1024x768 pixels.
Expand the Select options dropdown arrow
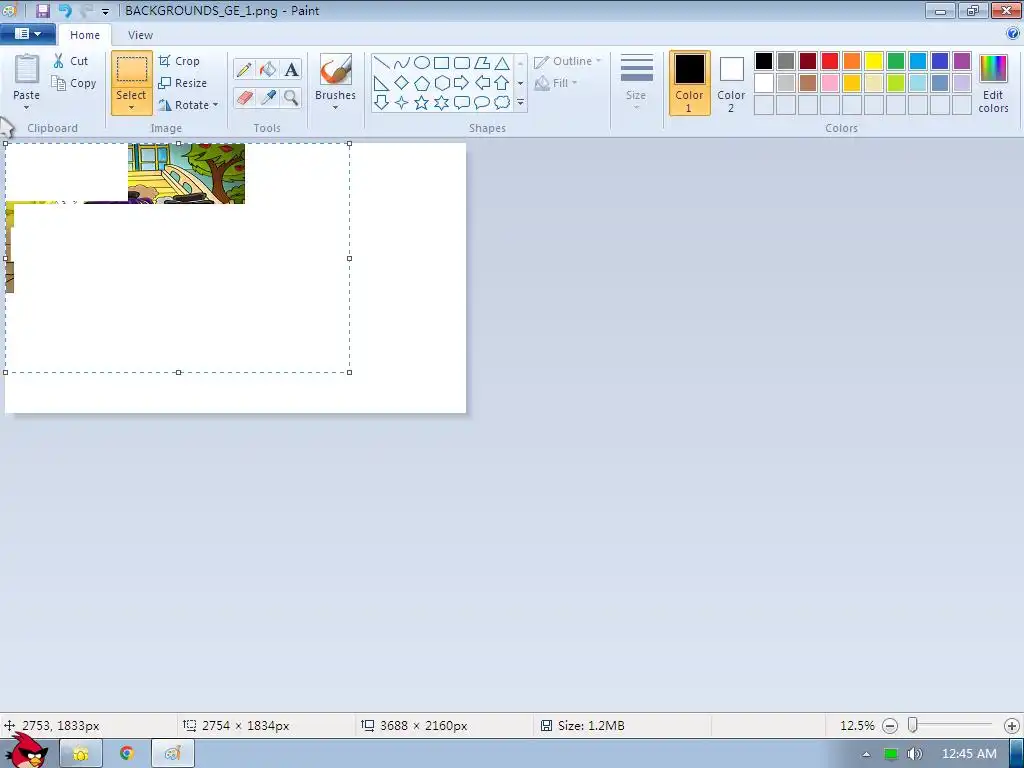131,108
